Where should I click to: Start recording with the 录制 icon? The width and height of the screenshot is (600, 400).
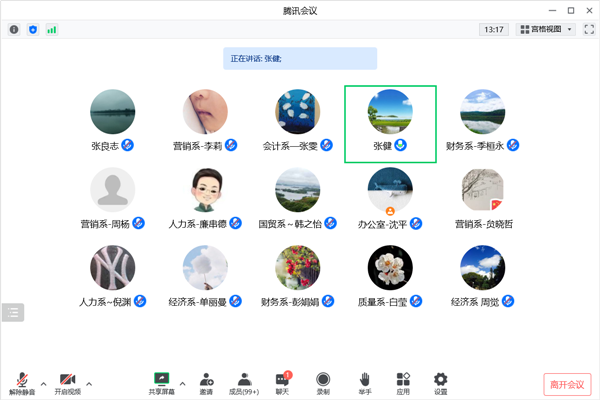[323, 381]
